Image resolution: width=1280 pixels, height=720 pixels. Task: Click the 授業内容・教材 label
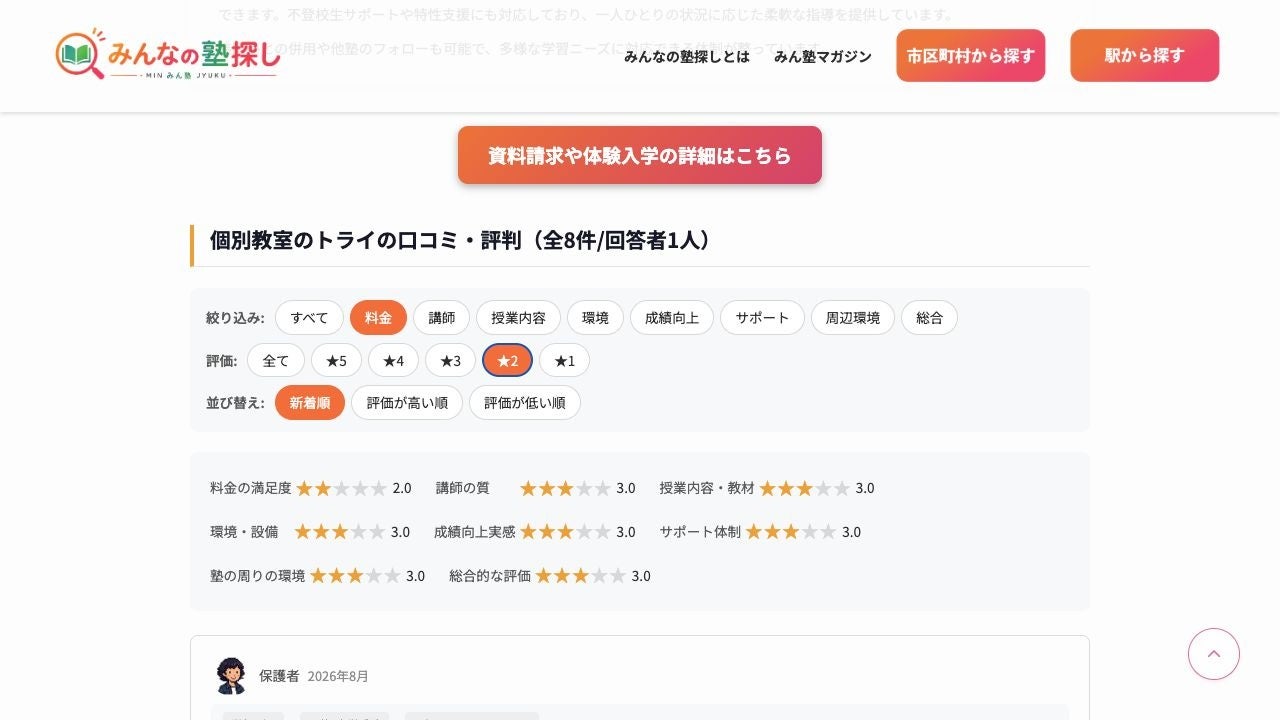coord(707,488)
